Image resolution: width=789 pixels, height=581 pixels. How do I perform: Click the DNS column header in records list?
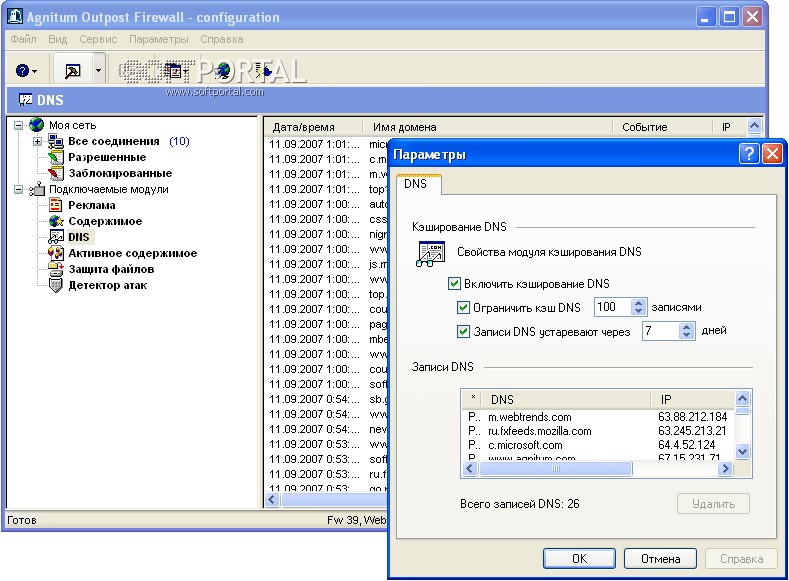[567, 399]
